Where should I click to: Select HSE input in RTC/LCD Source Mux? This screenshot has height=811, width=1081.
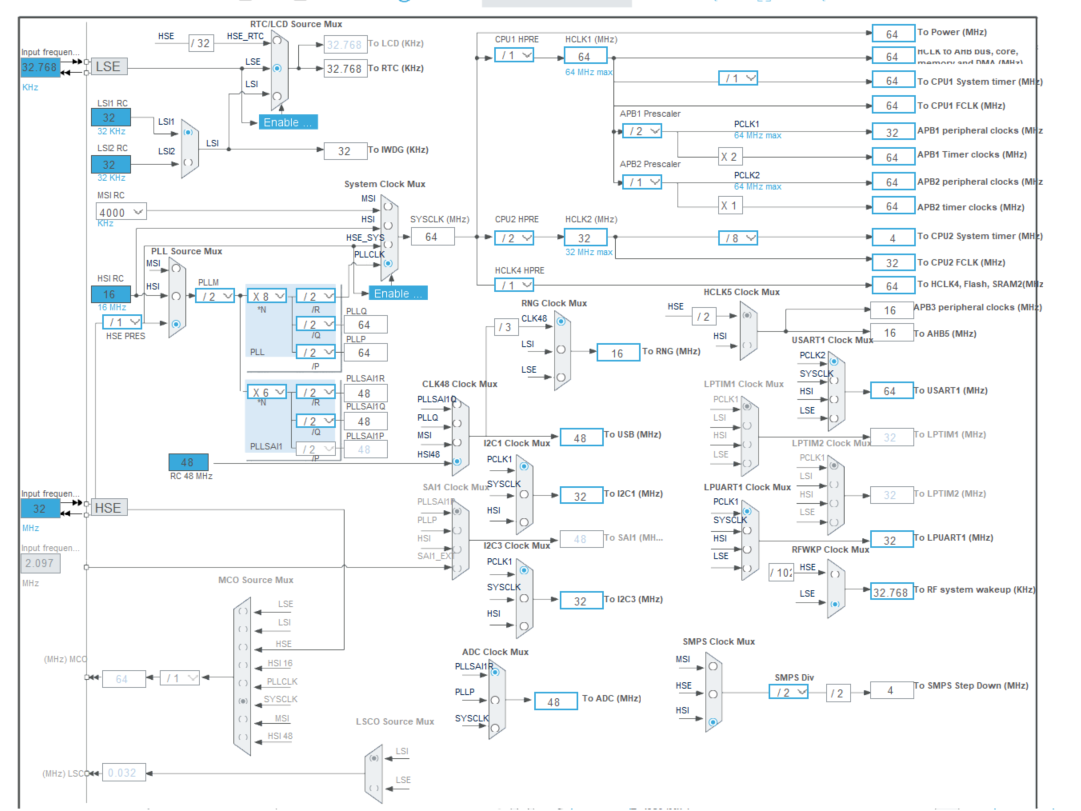point(277,40)
